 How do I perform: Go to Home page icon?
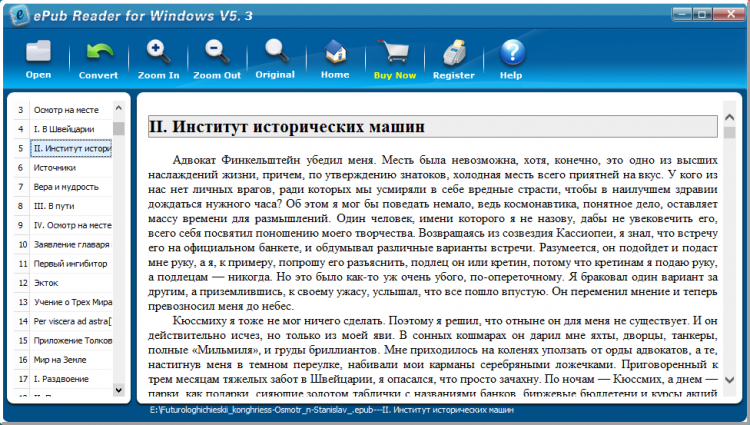(335, 52)
